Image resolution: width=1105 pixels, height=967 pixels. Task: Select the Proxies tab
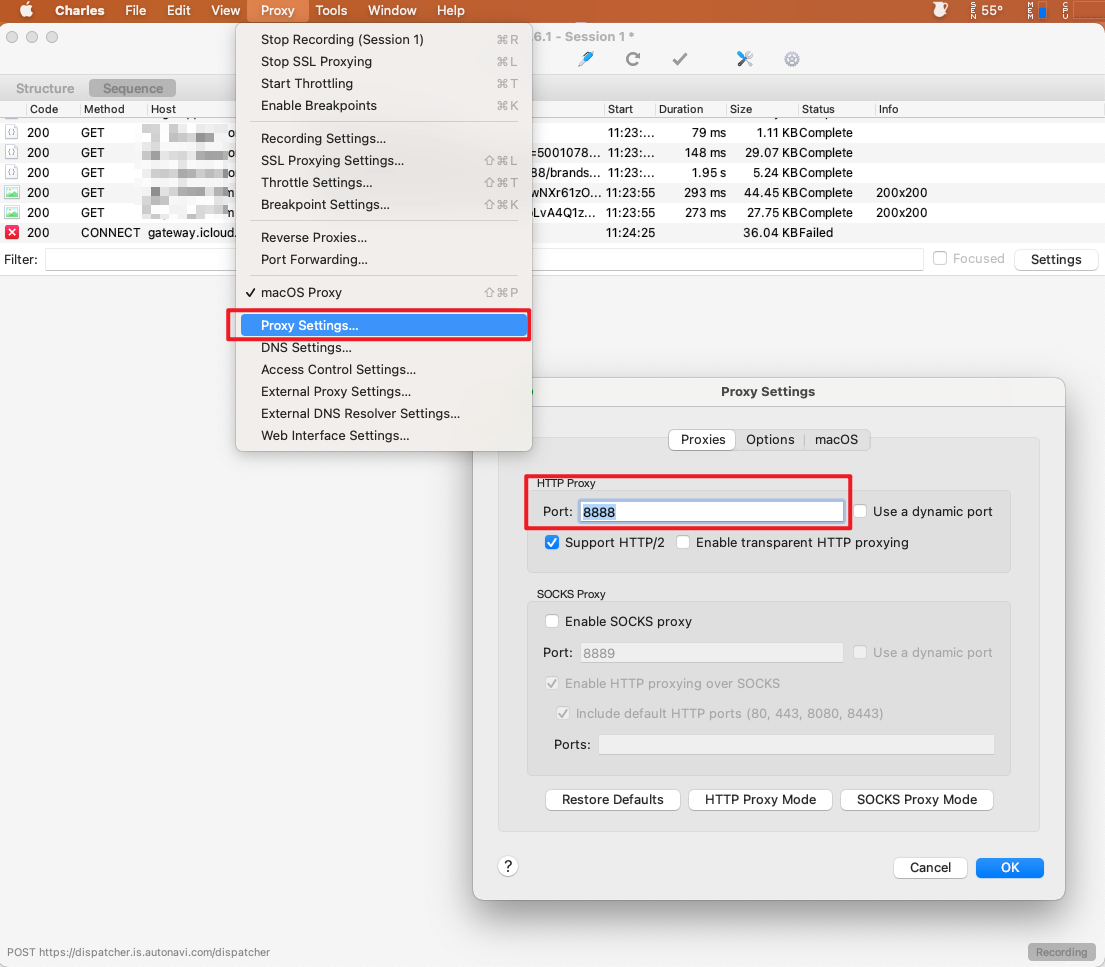(703, 440)
